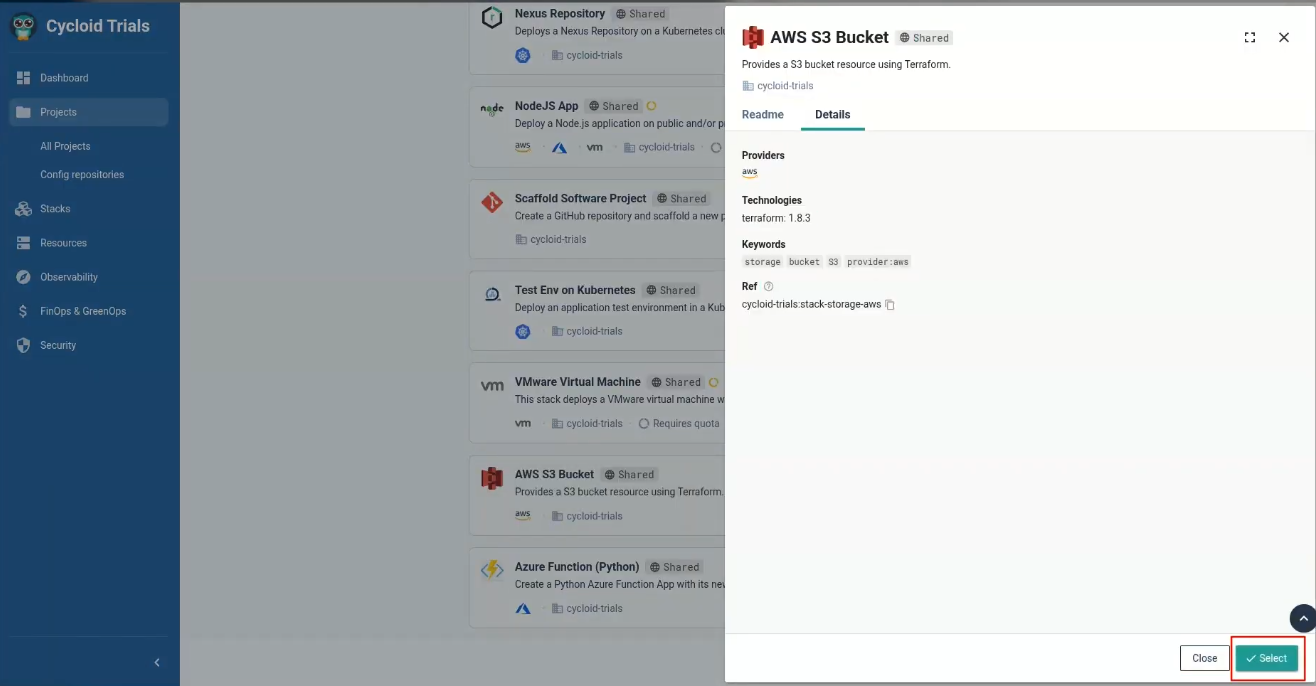Image resolution: width=1316 pixels, height=686 pixels.
Task: Confirm the stack with the Select button
Action: coord(1267,658)
